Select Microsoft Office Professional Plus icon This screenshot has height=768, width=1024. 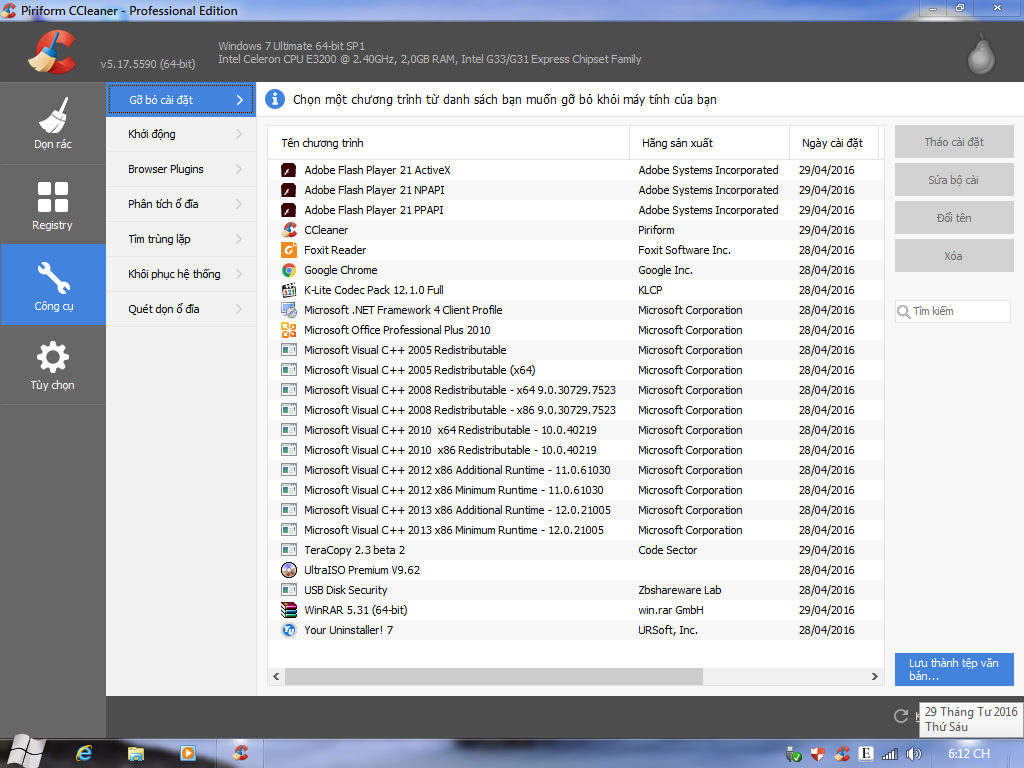point(289,330)
